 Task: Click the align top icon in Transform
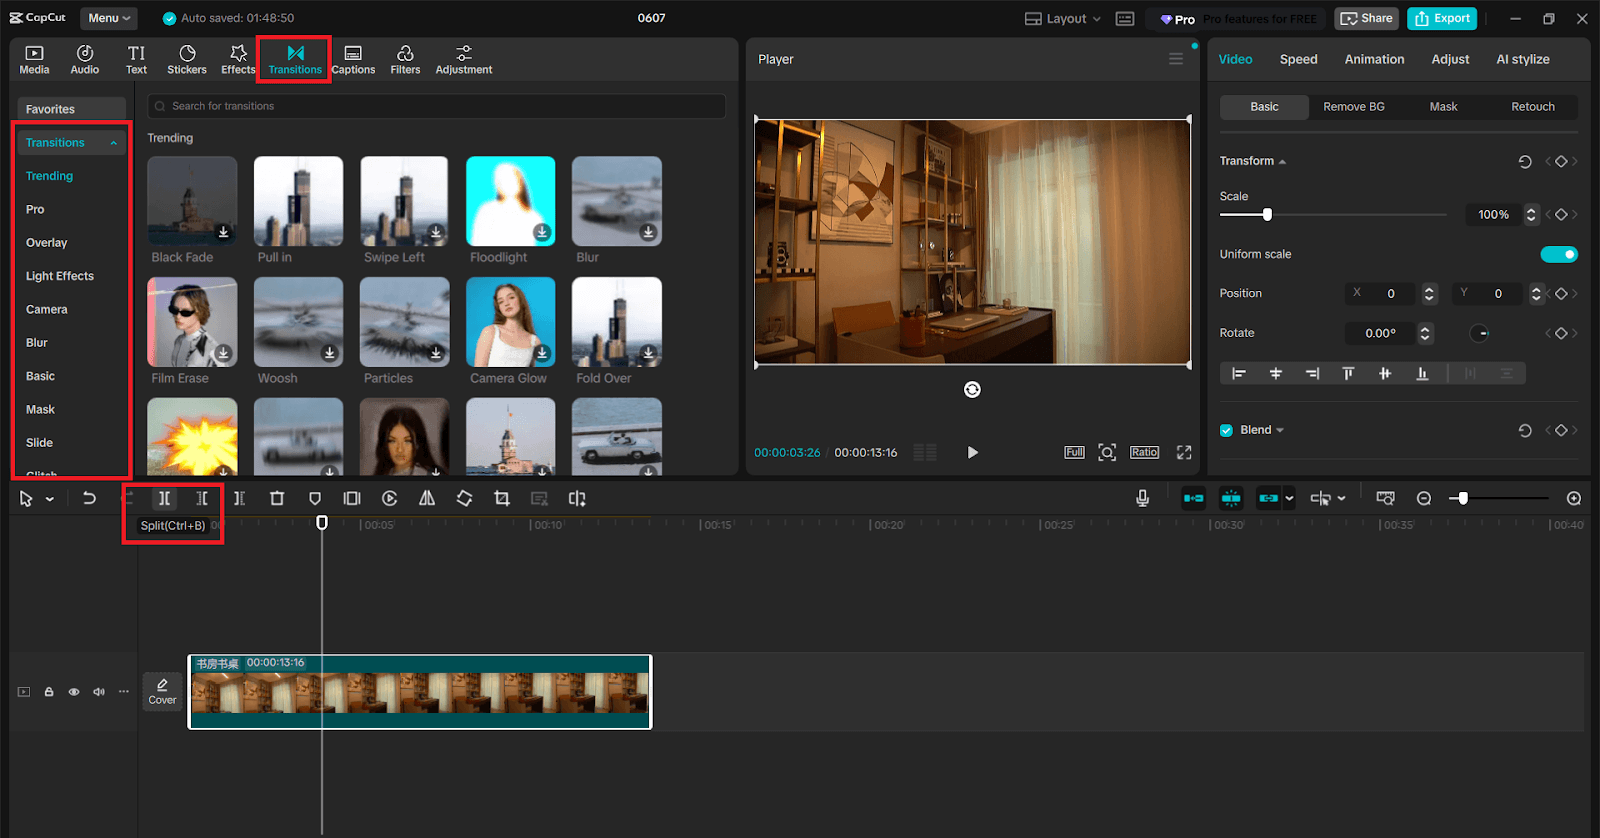point(1348,373)
